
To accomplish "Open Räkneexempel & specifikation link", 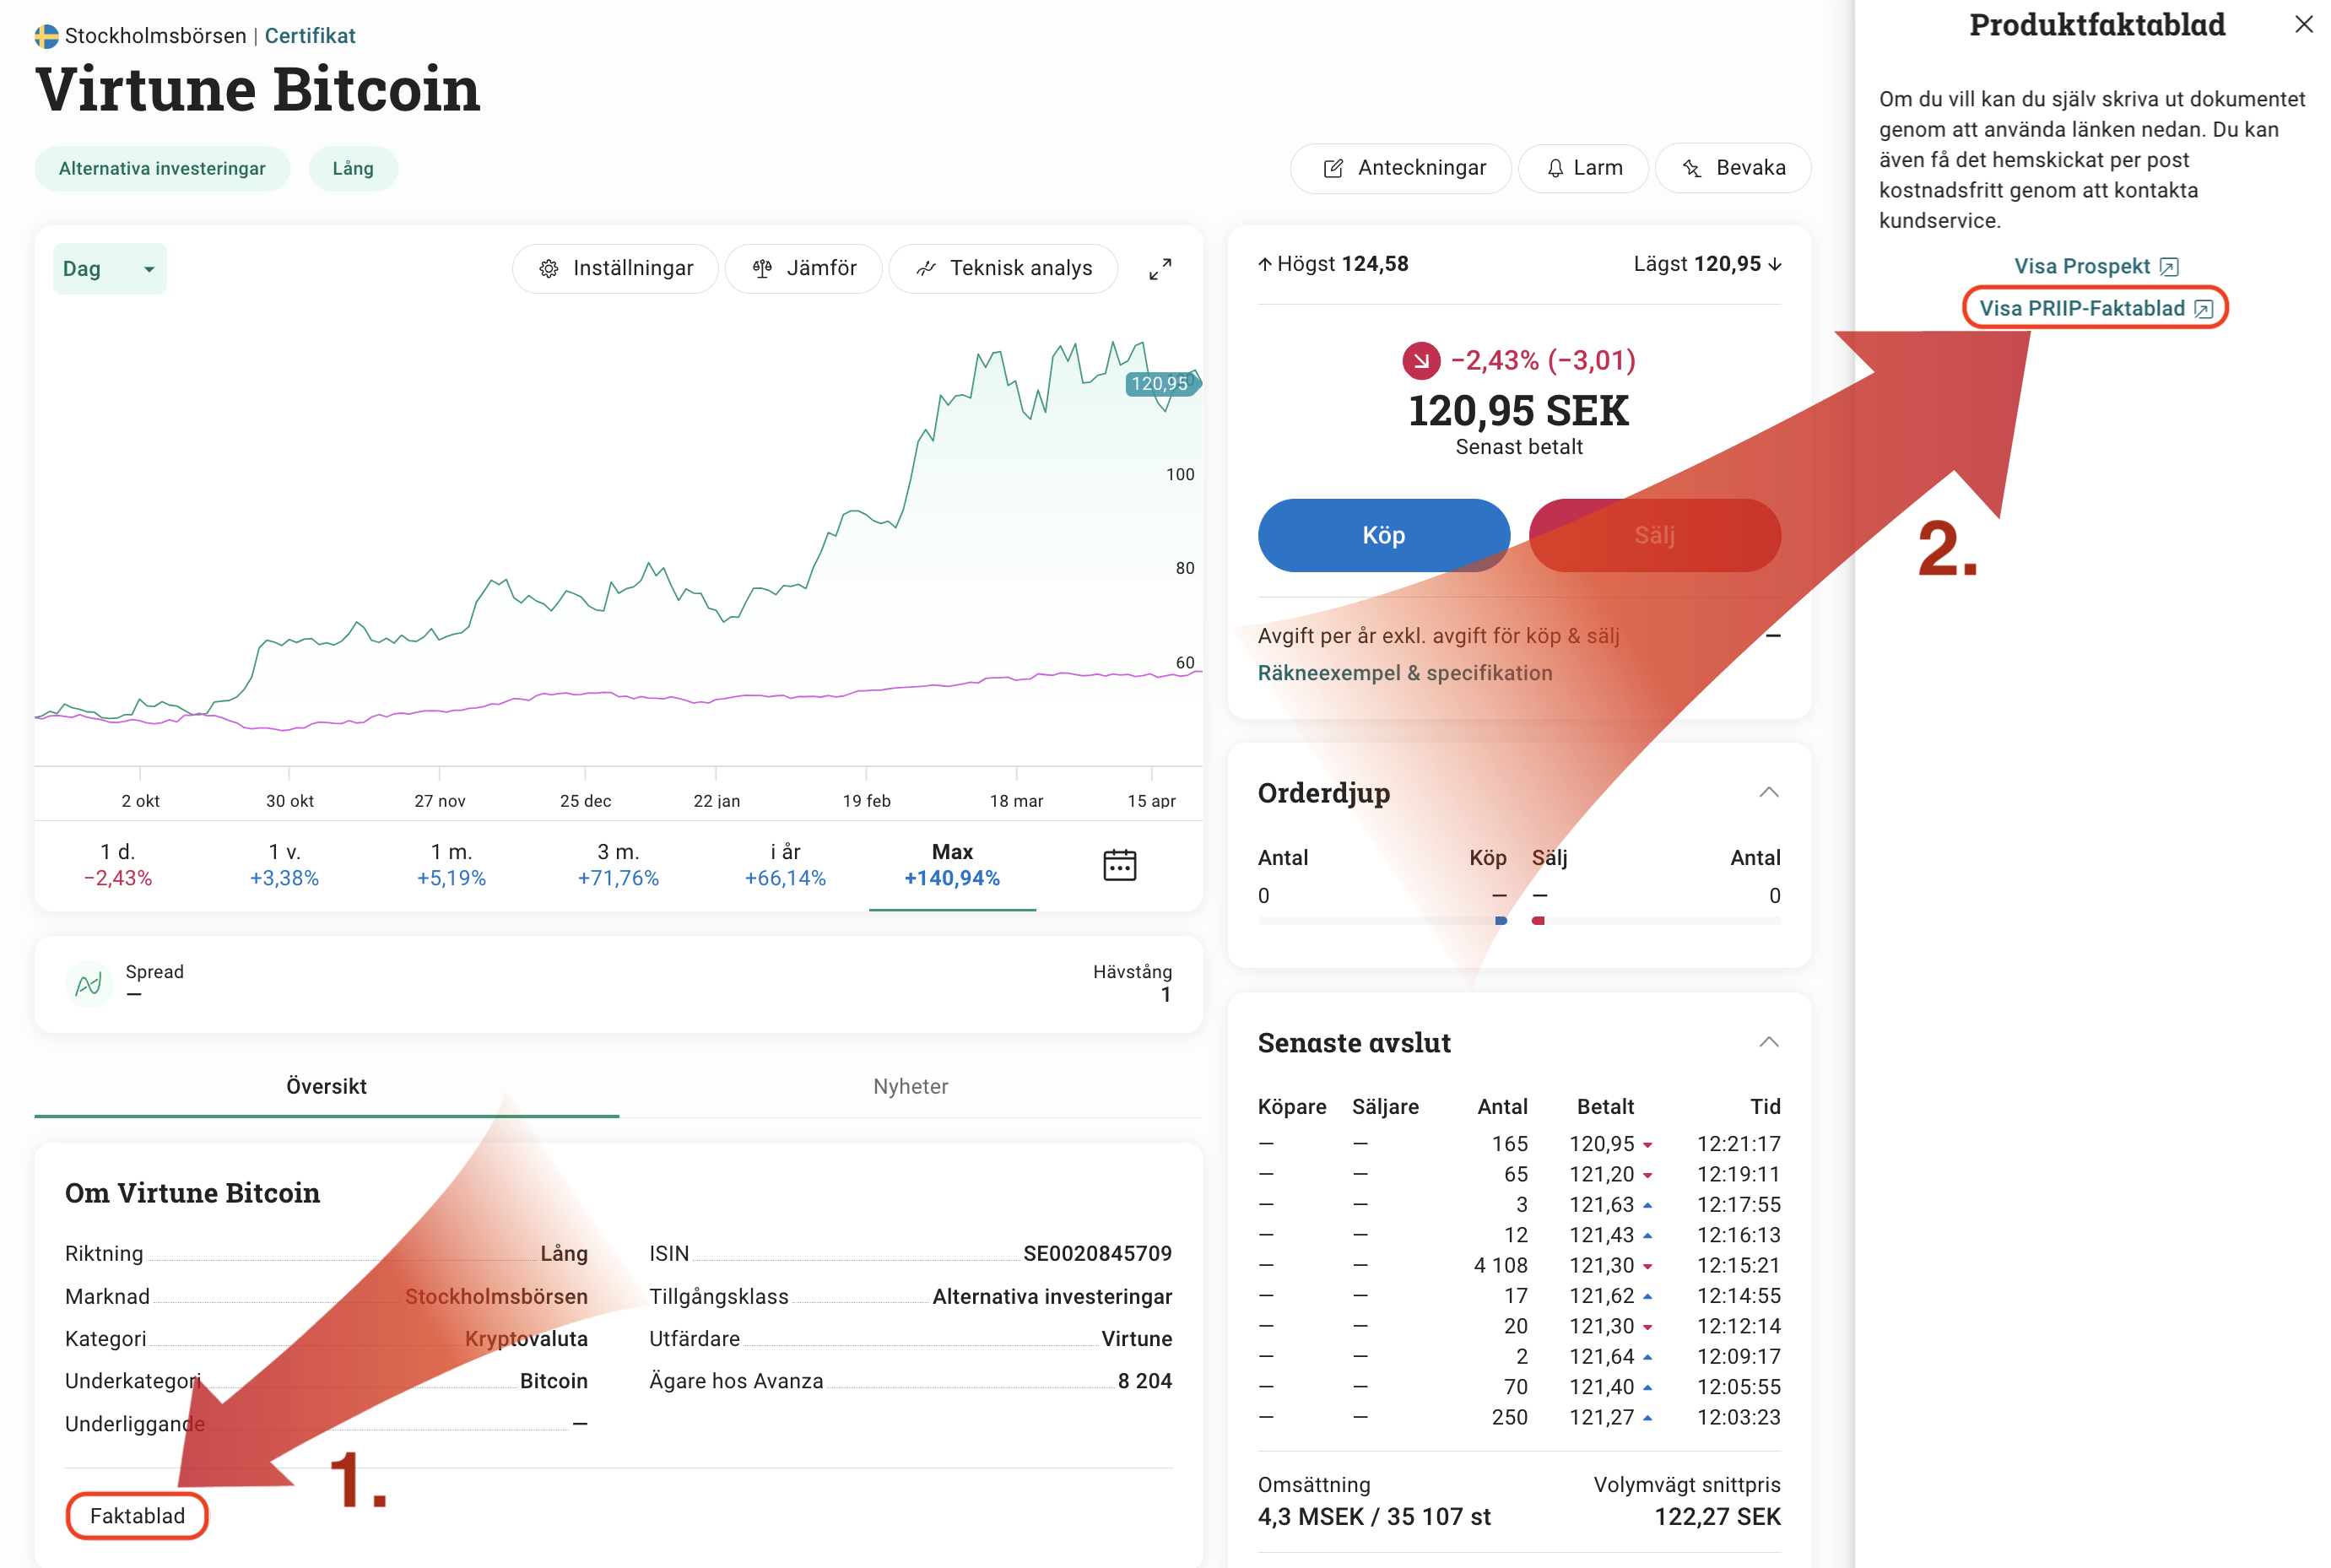I will coord(1404,673).
